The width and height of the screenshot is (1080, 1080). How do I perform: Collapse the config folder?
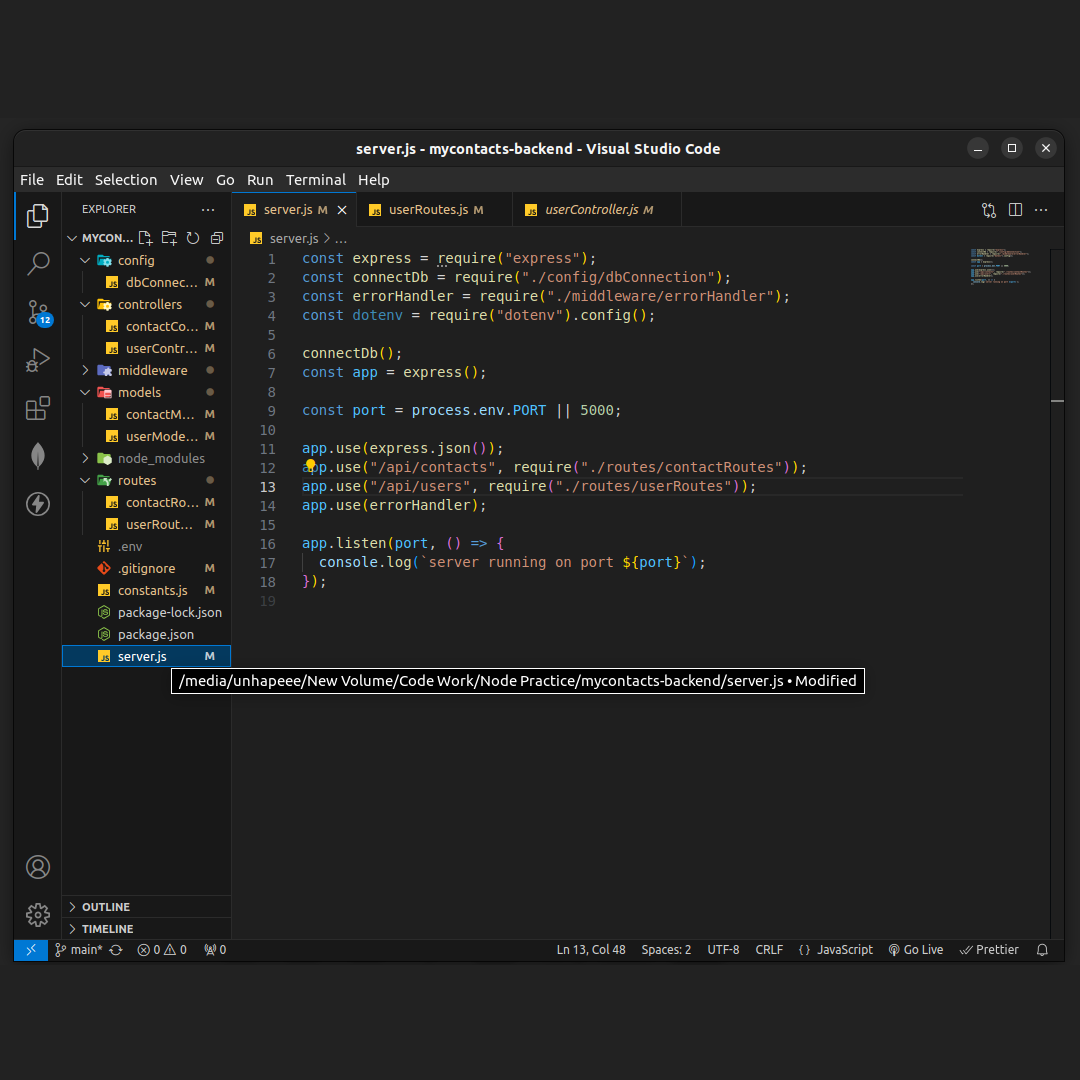[146, 260]
